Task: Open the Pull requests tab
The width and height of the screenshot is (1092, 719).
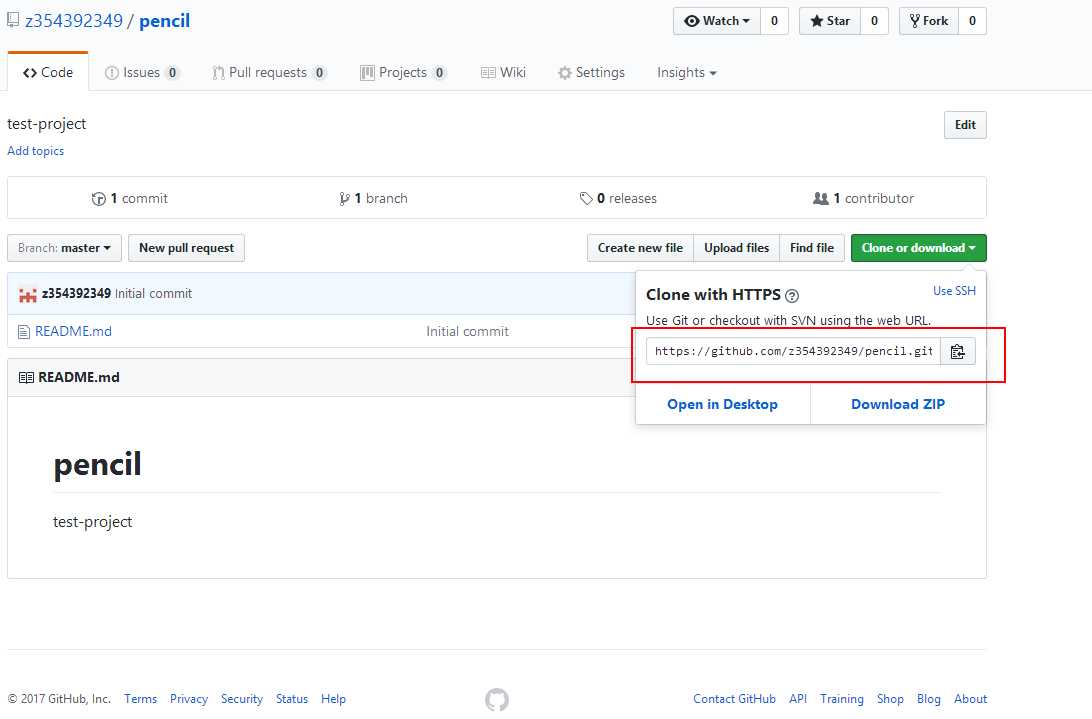Action: (x=270, y=72)
